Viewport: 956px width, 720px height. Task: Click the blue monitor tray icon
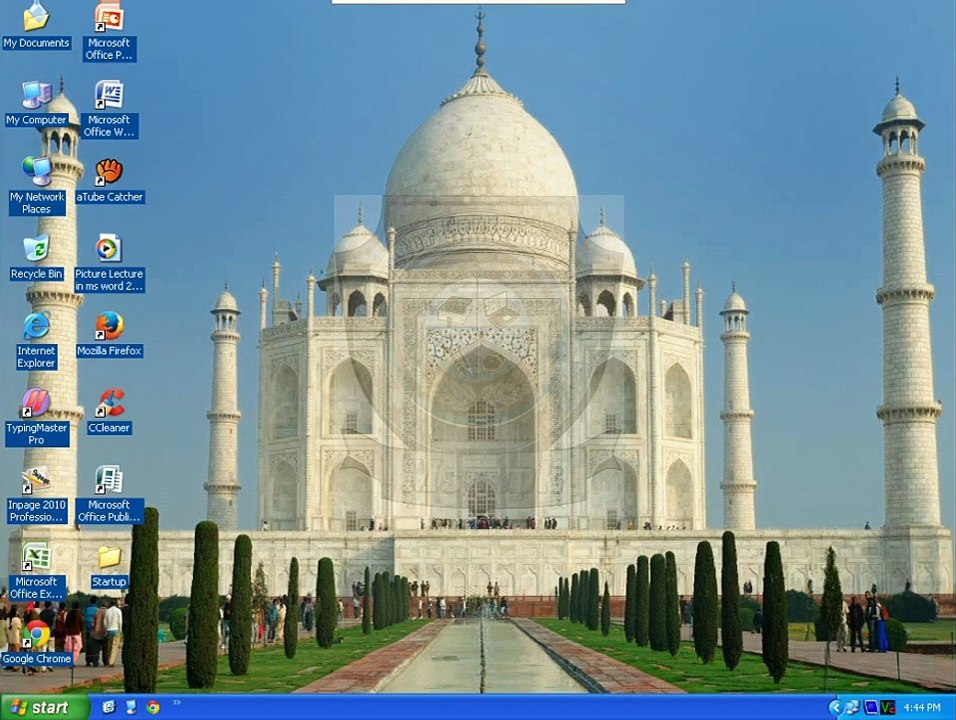871,708
